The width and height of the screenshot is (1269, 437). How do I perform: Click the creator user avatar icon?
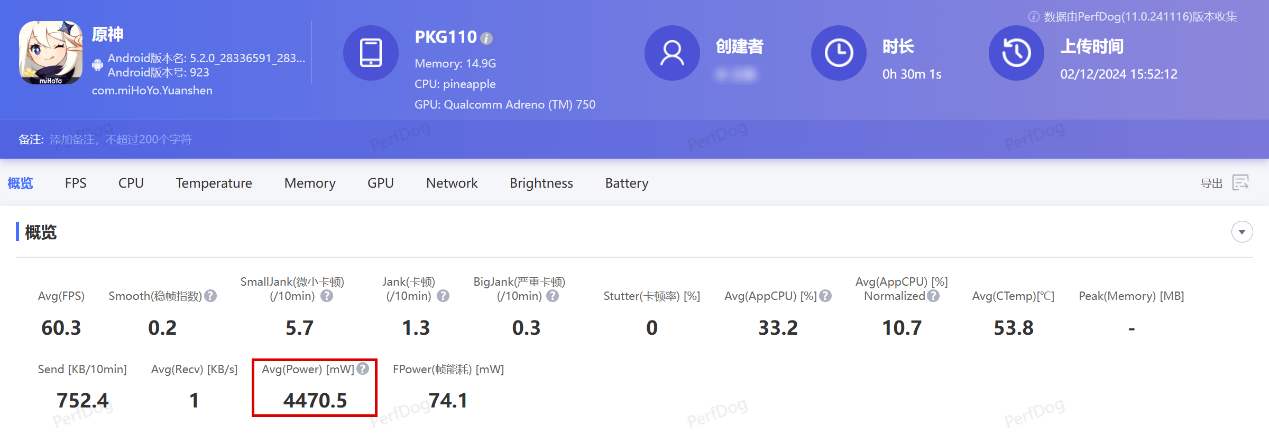click(x=672, y=53)
